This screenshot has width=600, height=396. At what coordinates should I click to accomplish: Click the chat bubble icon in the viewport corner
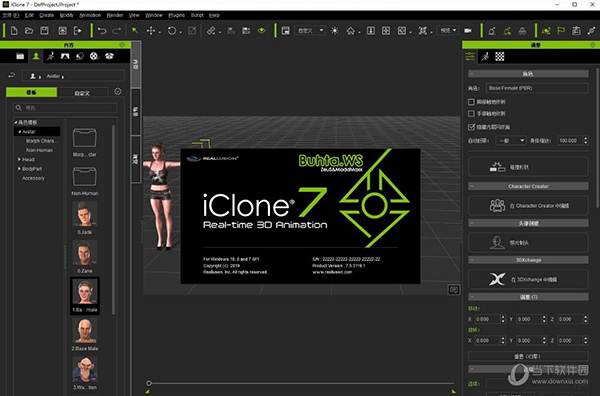[454, 290]
